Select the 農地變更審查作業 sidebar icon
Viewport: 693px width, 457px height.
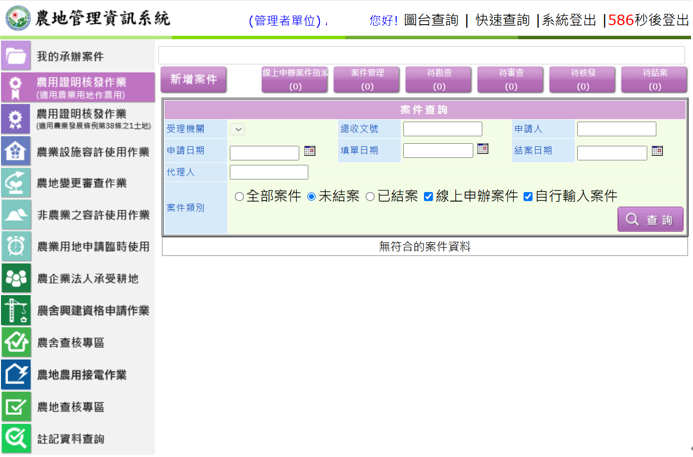tap(17, 183)
